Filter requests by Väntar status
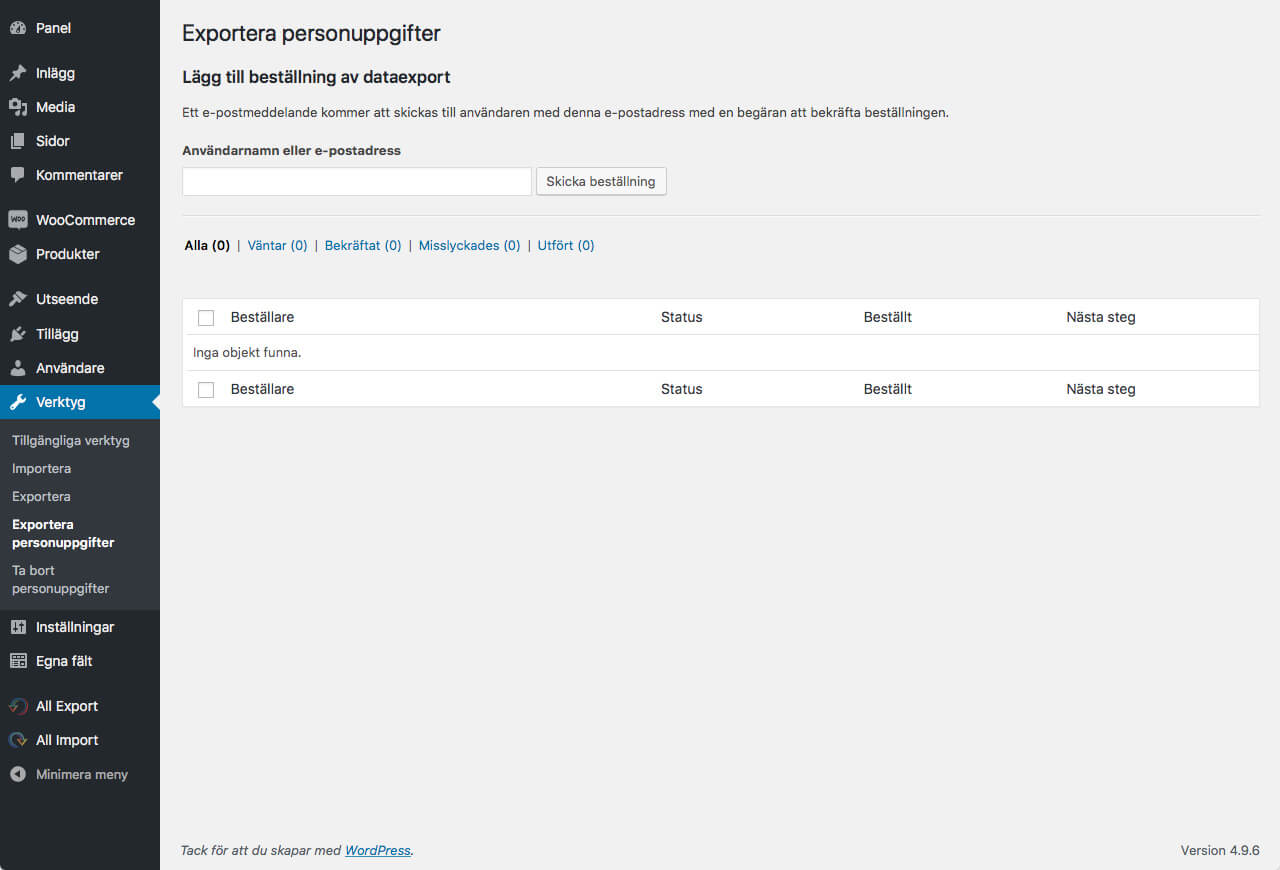 pos(277,245)
